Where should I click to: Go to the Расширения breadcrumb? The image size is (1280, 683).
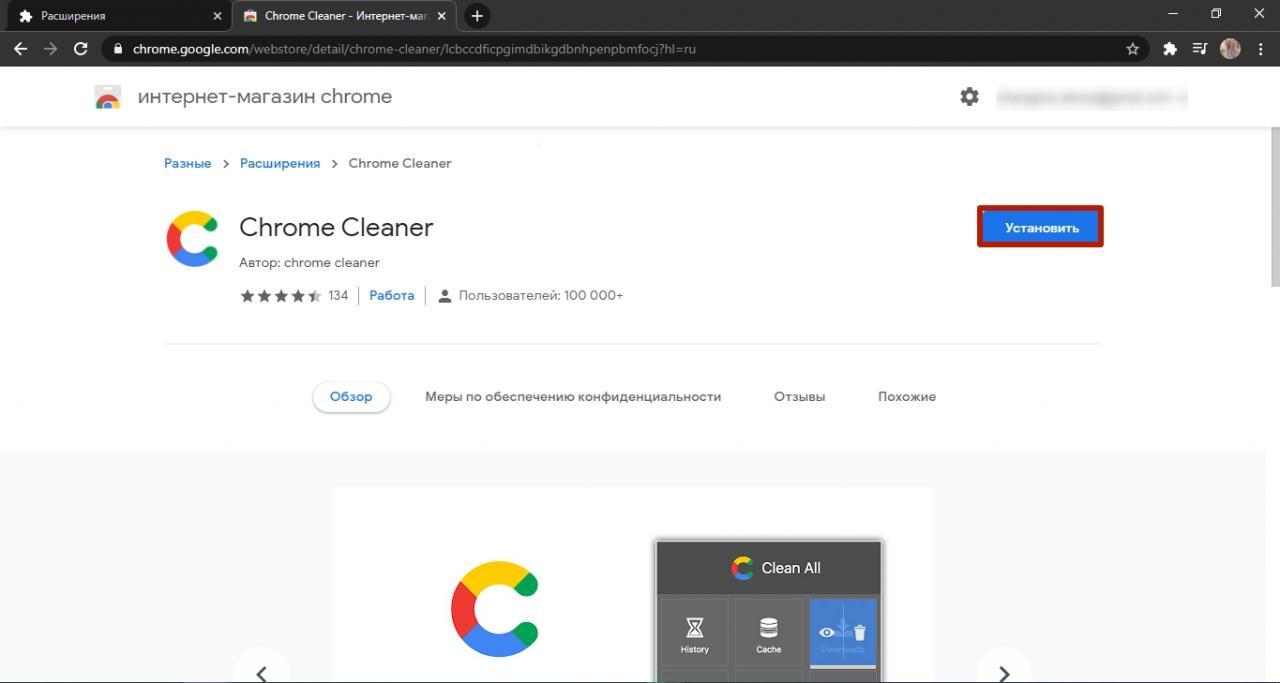pos(280,163)
